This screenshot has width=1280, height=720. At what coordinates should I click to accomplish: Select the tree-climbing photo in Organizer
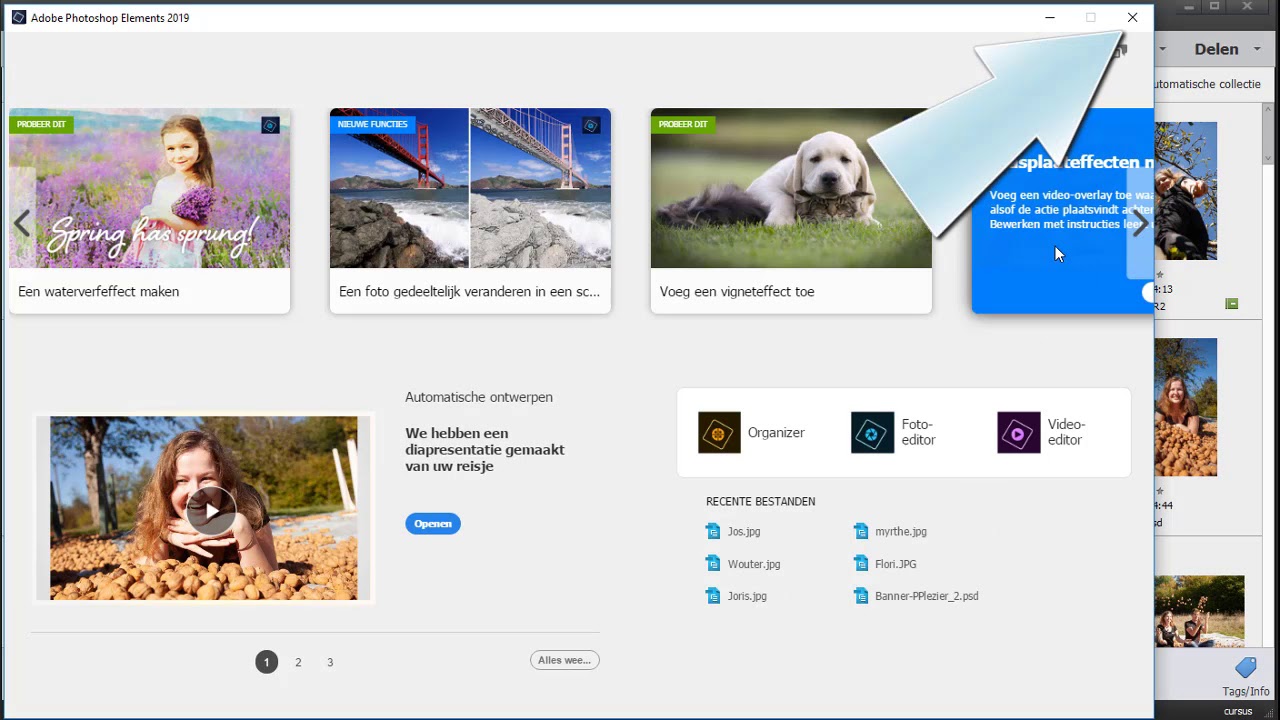(1186, 191)
